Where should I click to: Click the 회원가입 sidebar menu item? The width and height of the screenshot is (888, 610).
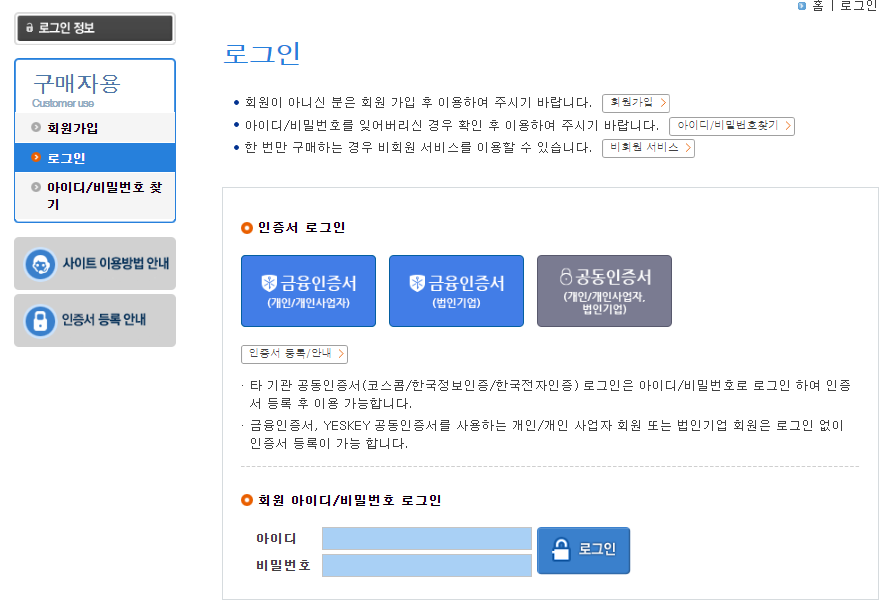tap(95, 128)
